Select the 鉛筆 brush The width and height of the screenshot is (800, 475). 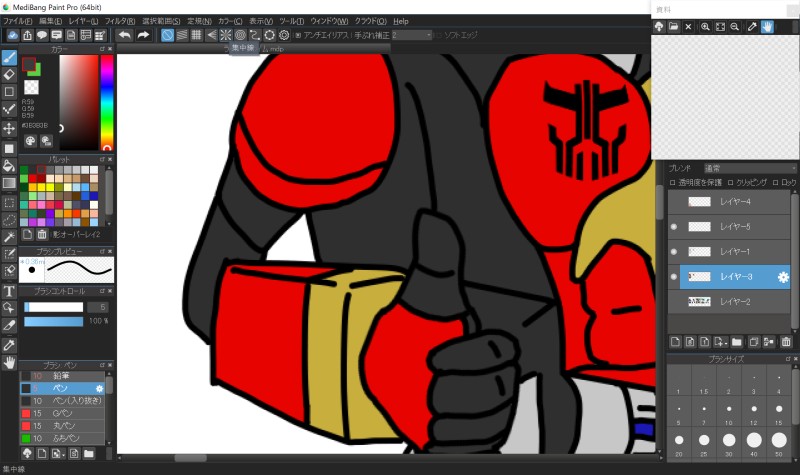click(x=62, y=376)
